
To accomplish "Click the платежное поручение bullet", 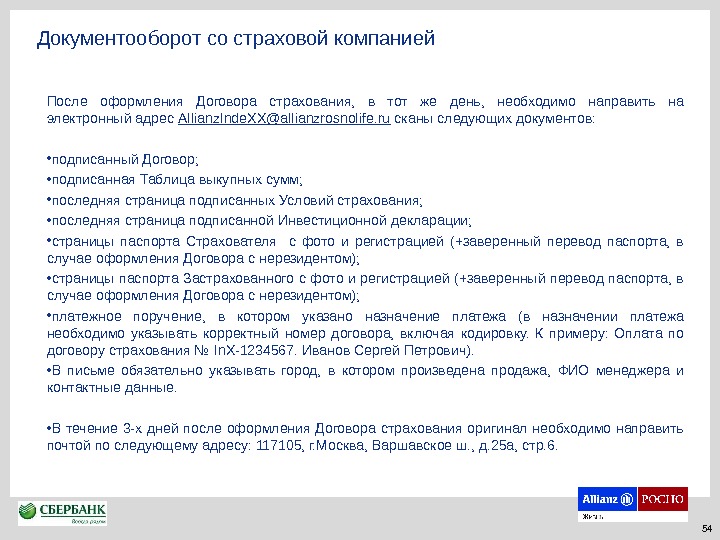I will pos(365,333).
